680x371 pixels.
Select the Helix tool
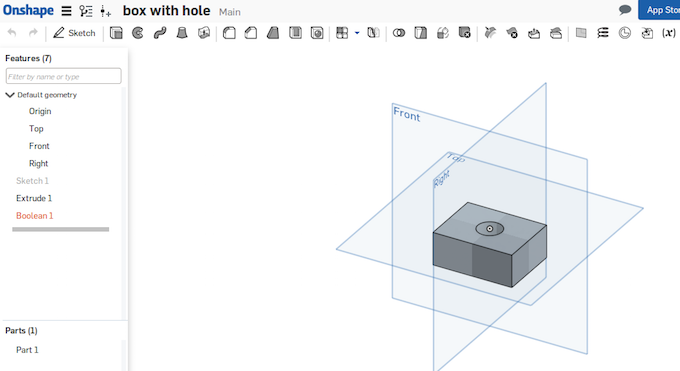point(603,33)
